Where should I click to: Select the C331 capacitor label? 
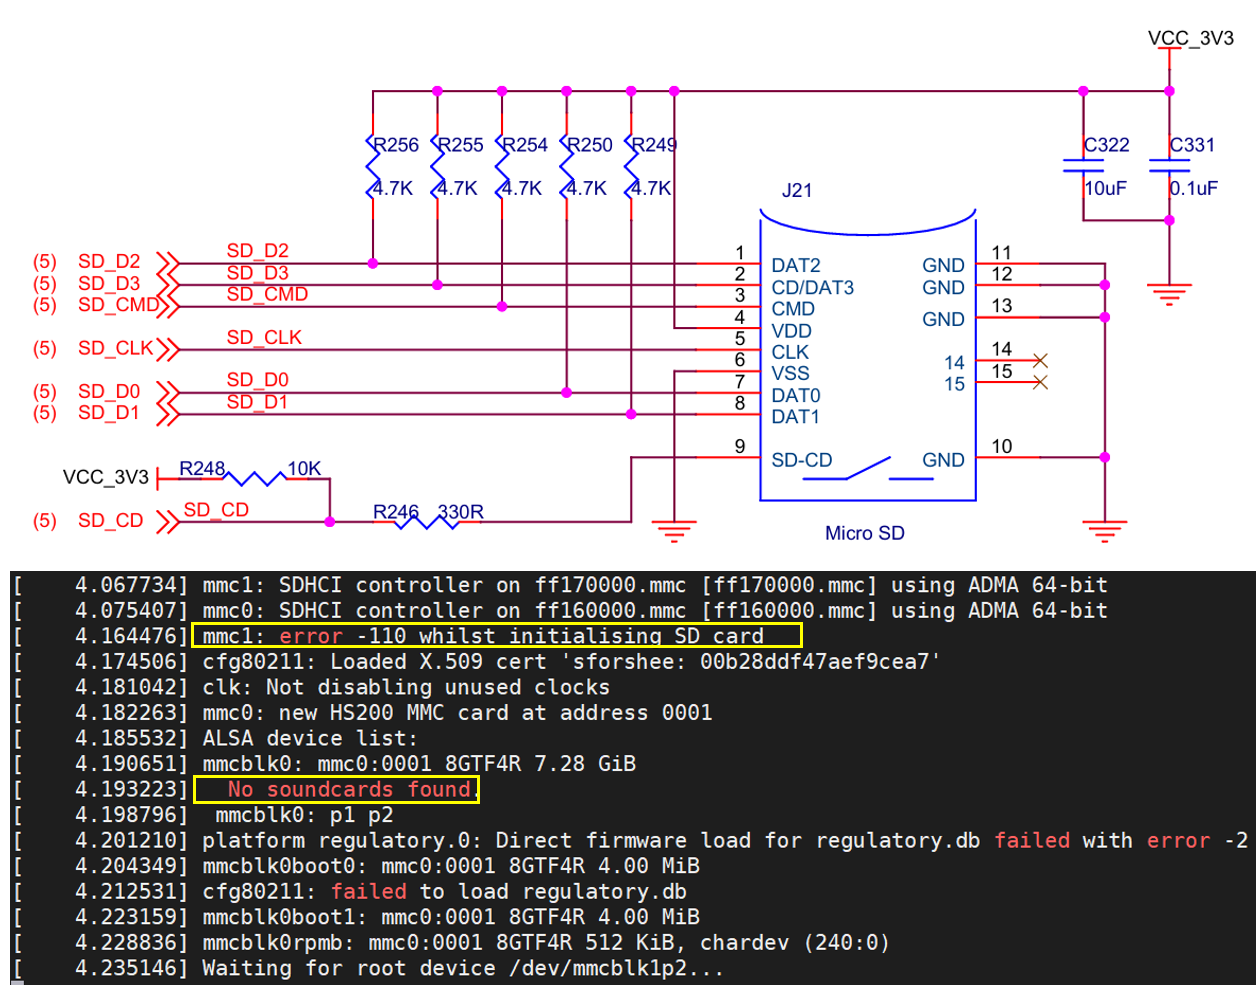point(1193,145)
